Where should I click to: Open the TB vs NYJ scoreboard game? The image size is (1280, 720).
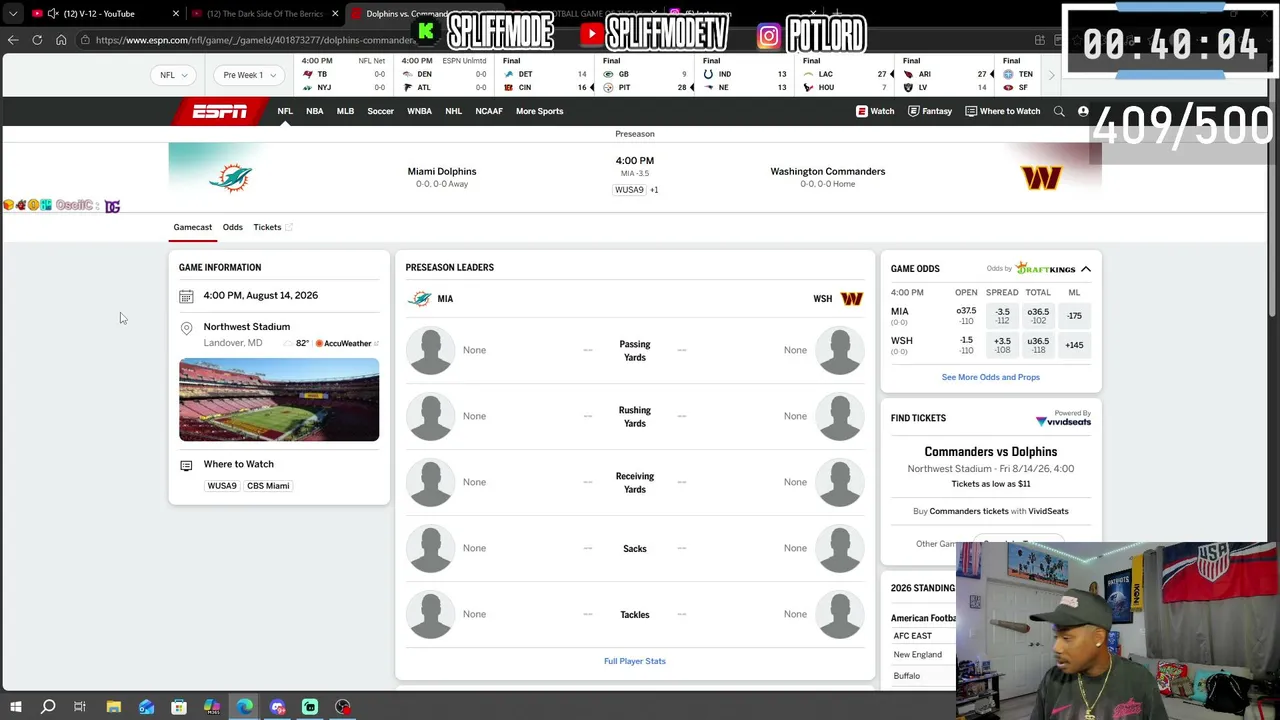[x=343, y=75]
